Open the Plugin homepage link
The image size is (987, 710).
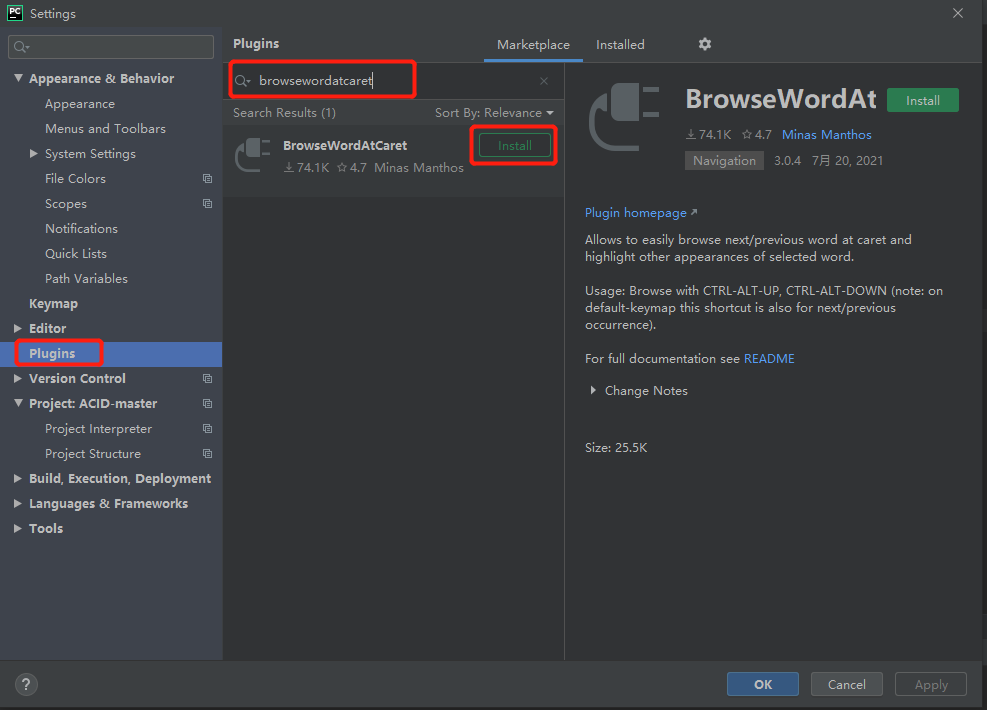tap(635, 212)
